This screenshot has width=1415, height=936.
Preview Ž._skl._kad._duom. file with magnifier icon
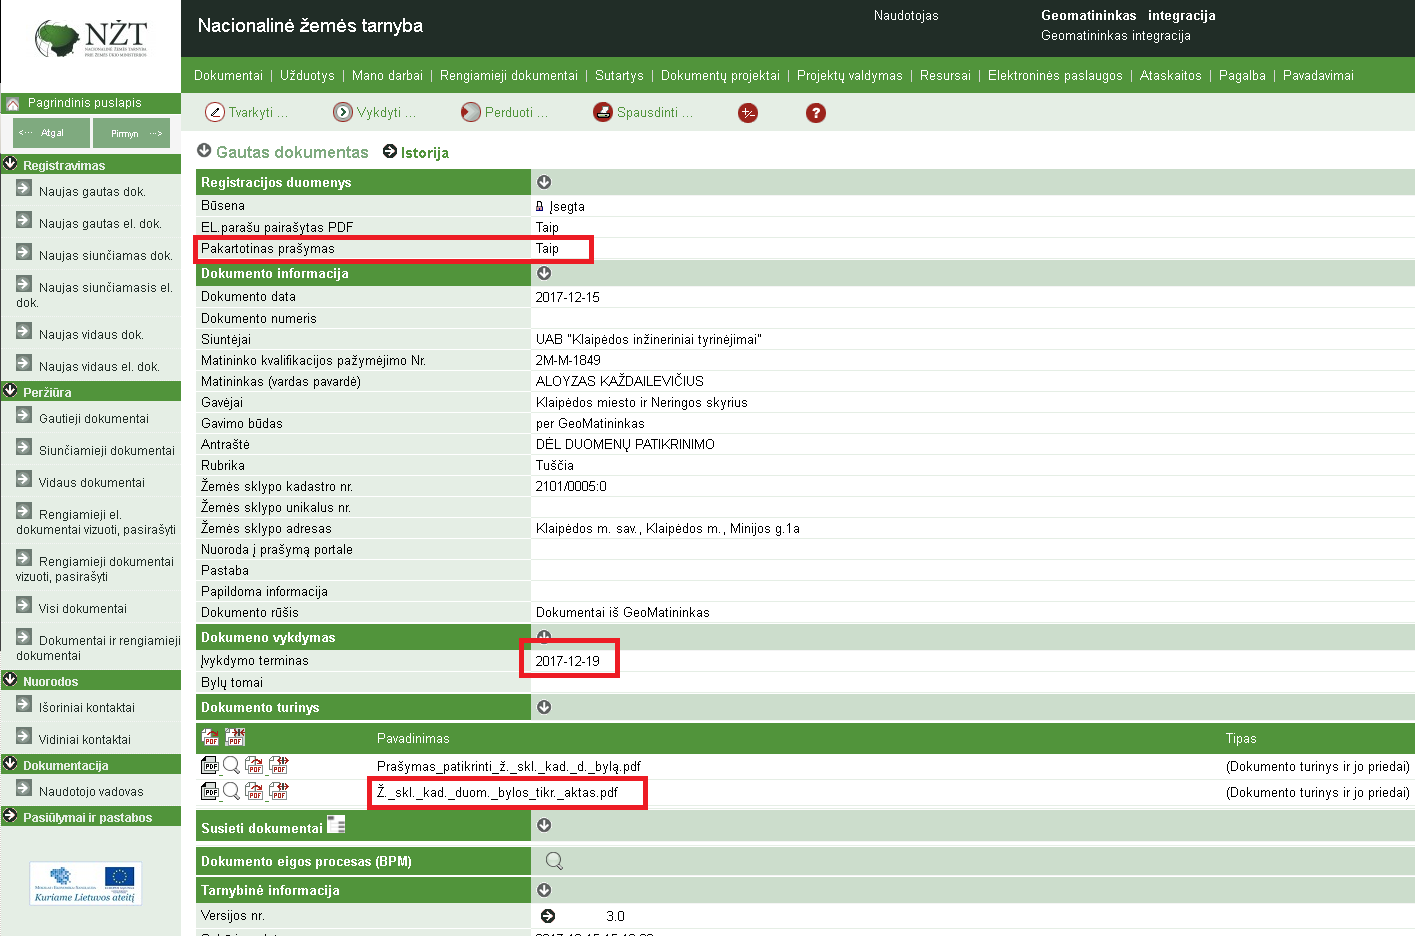[231, 791]
